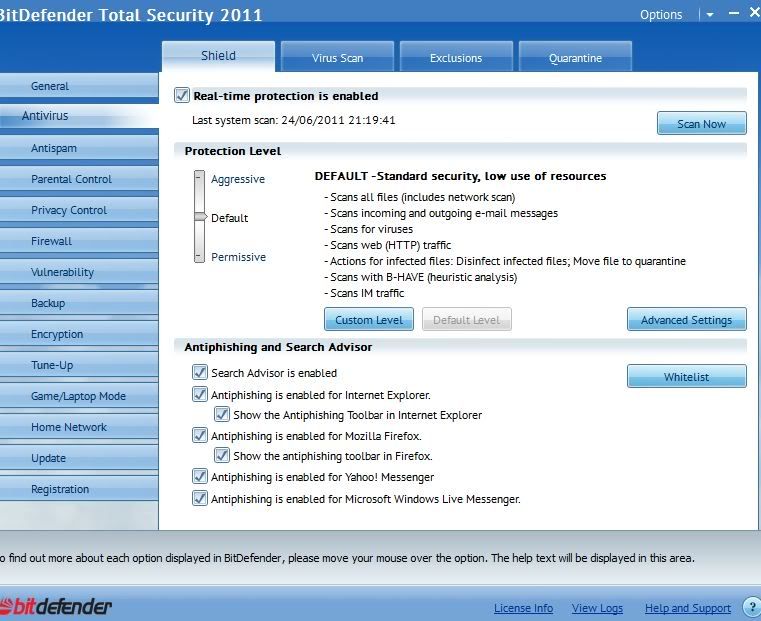Screen dimensions: 761x621
Task: Click 'Scans with B-HAVE (heuristic analysis)' text
Action: click(423, 277)
